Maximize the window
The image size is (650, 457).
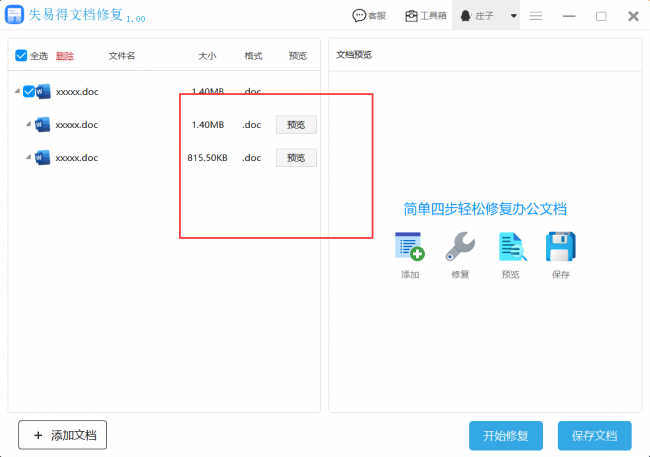coord(601,16)
